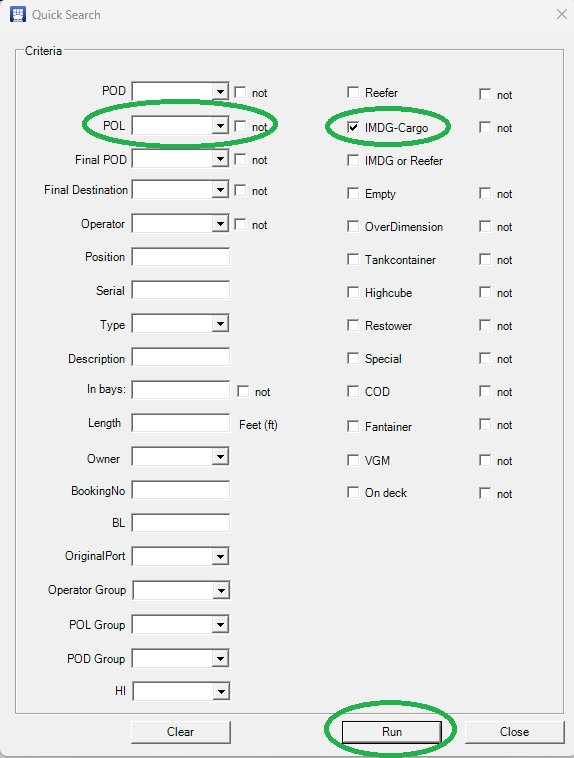Tick the Tankcontainer checkbox
The width and height of the screenshot is (574, 758).
[353, 260]
